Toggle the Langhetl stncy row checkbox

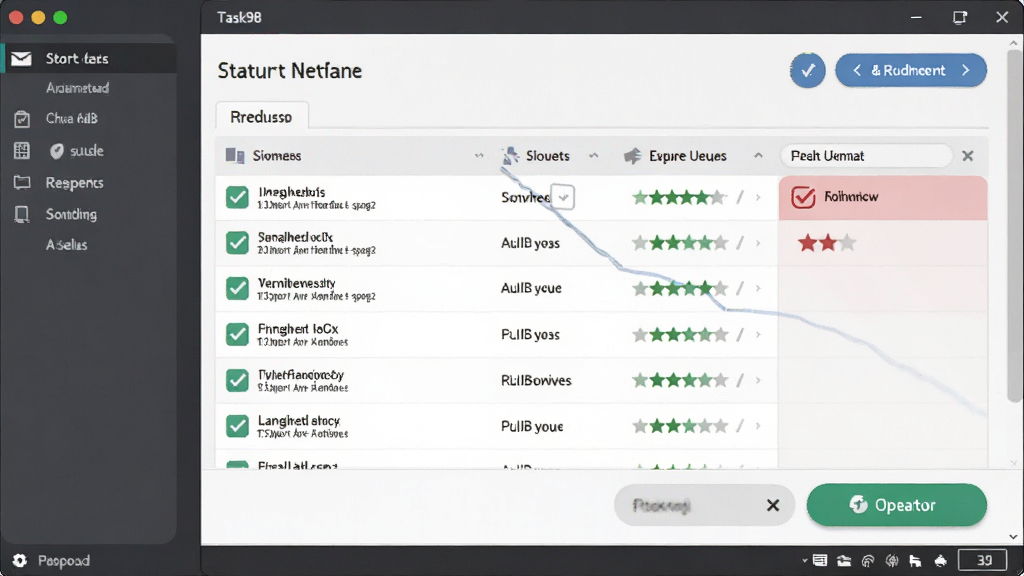click(x=237, y=426)
